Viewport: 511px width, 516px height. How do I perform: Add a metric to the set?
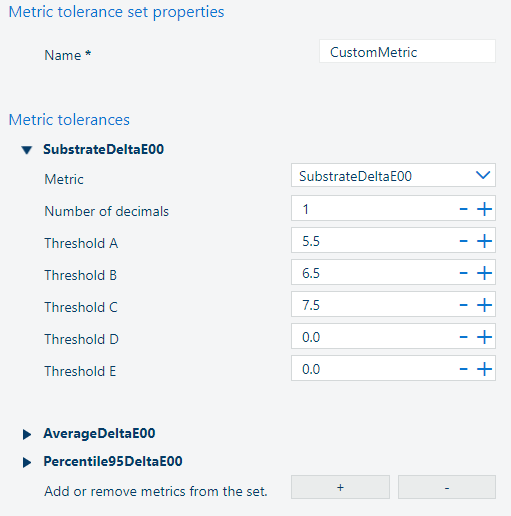(x=340, y=487)
